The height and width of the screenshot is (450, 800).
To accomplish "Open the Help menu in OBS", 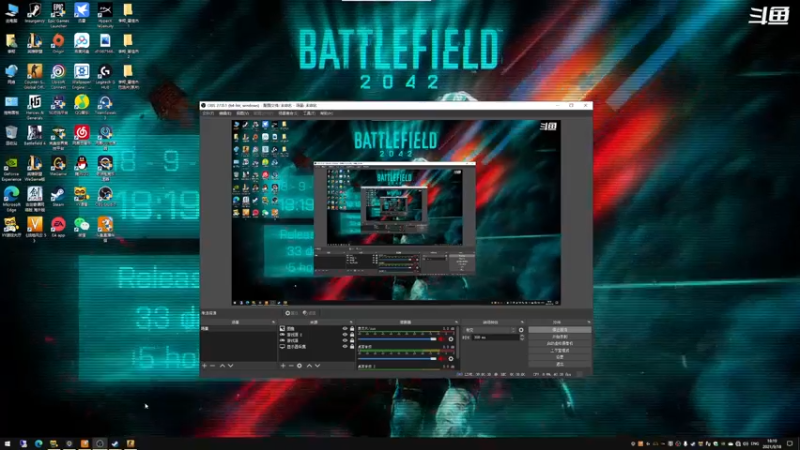I will (326, 113).
